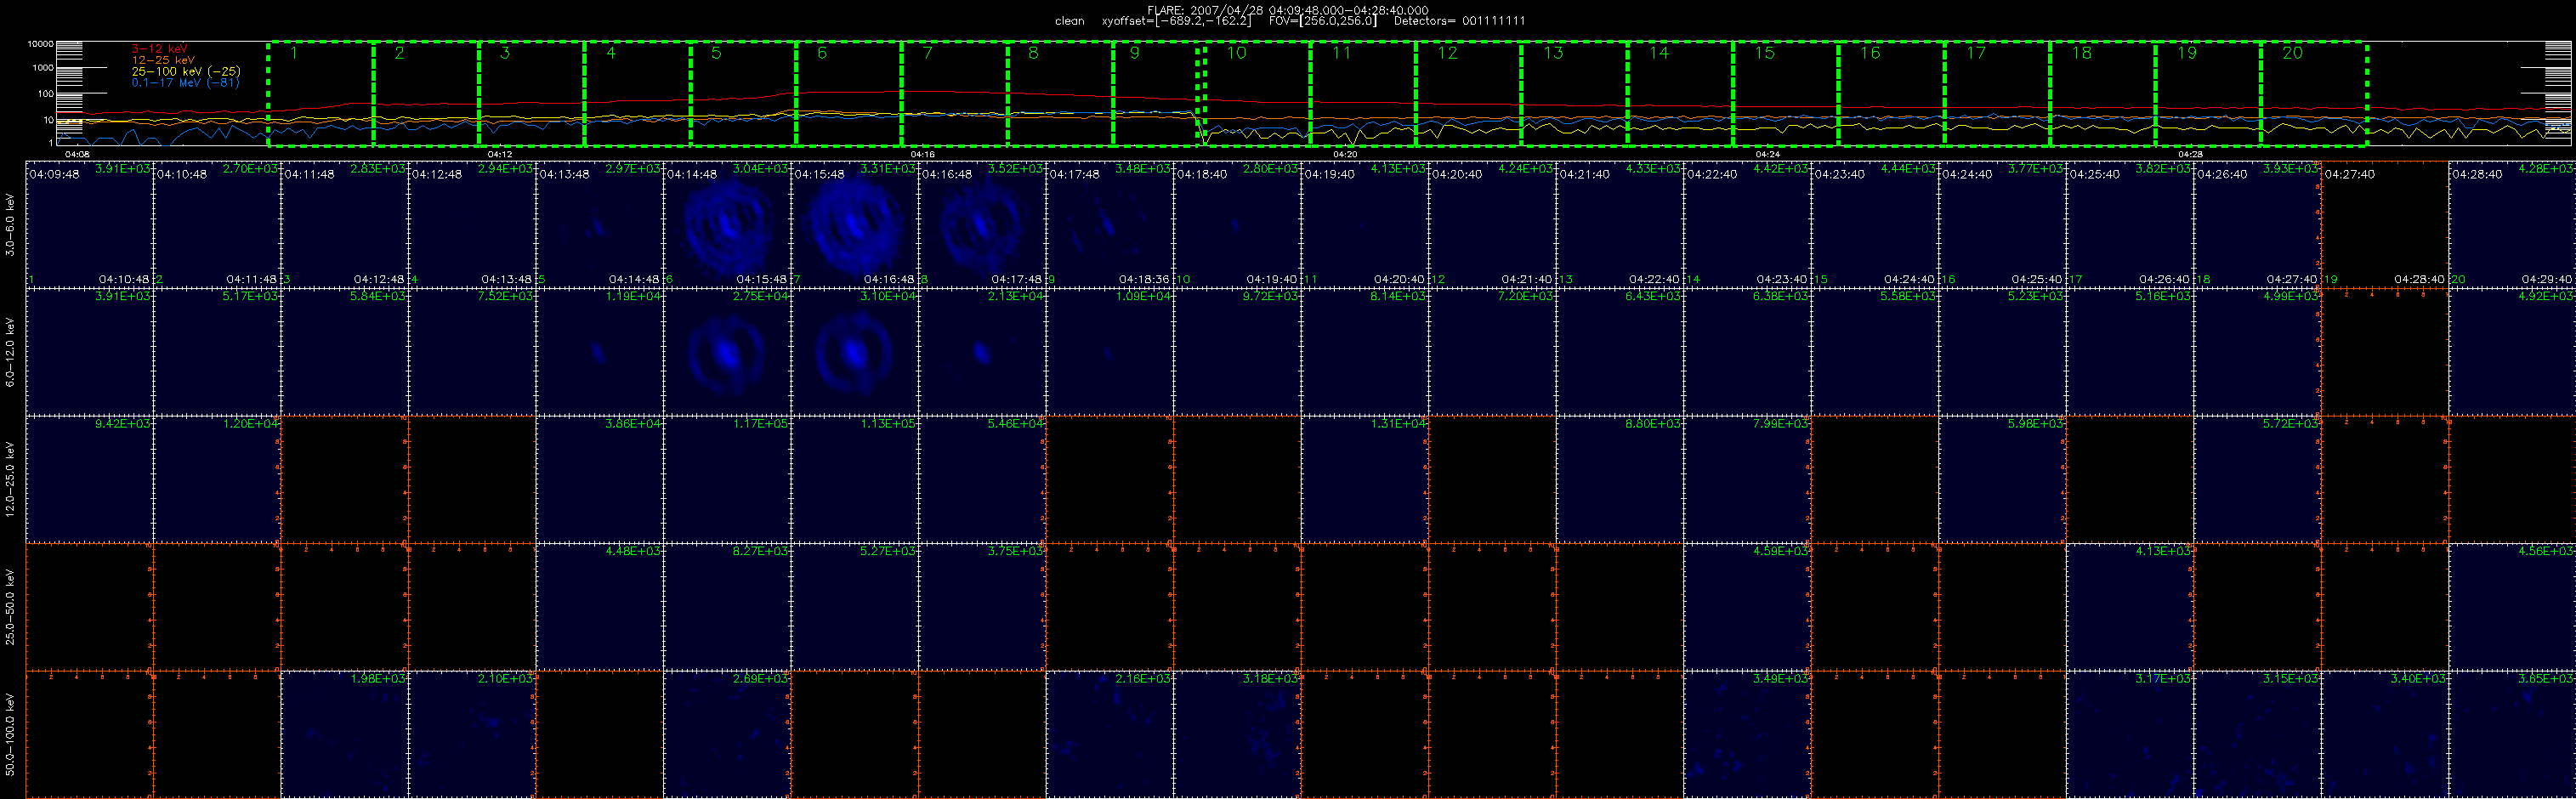Select time interval box 2 on light curve
The image size is (2576, 799).
[427, 94]
